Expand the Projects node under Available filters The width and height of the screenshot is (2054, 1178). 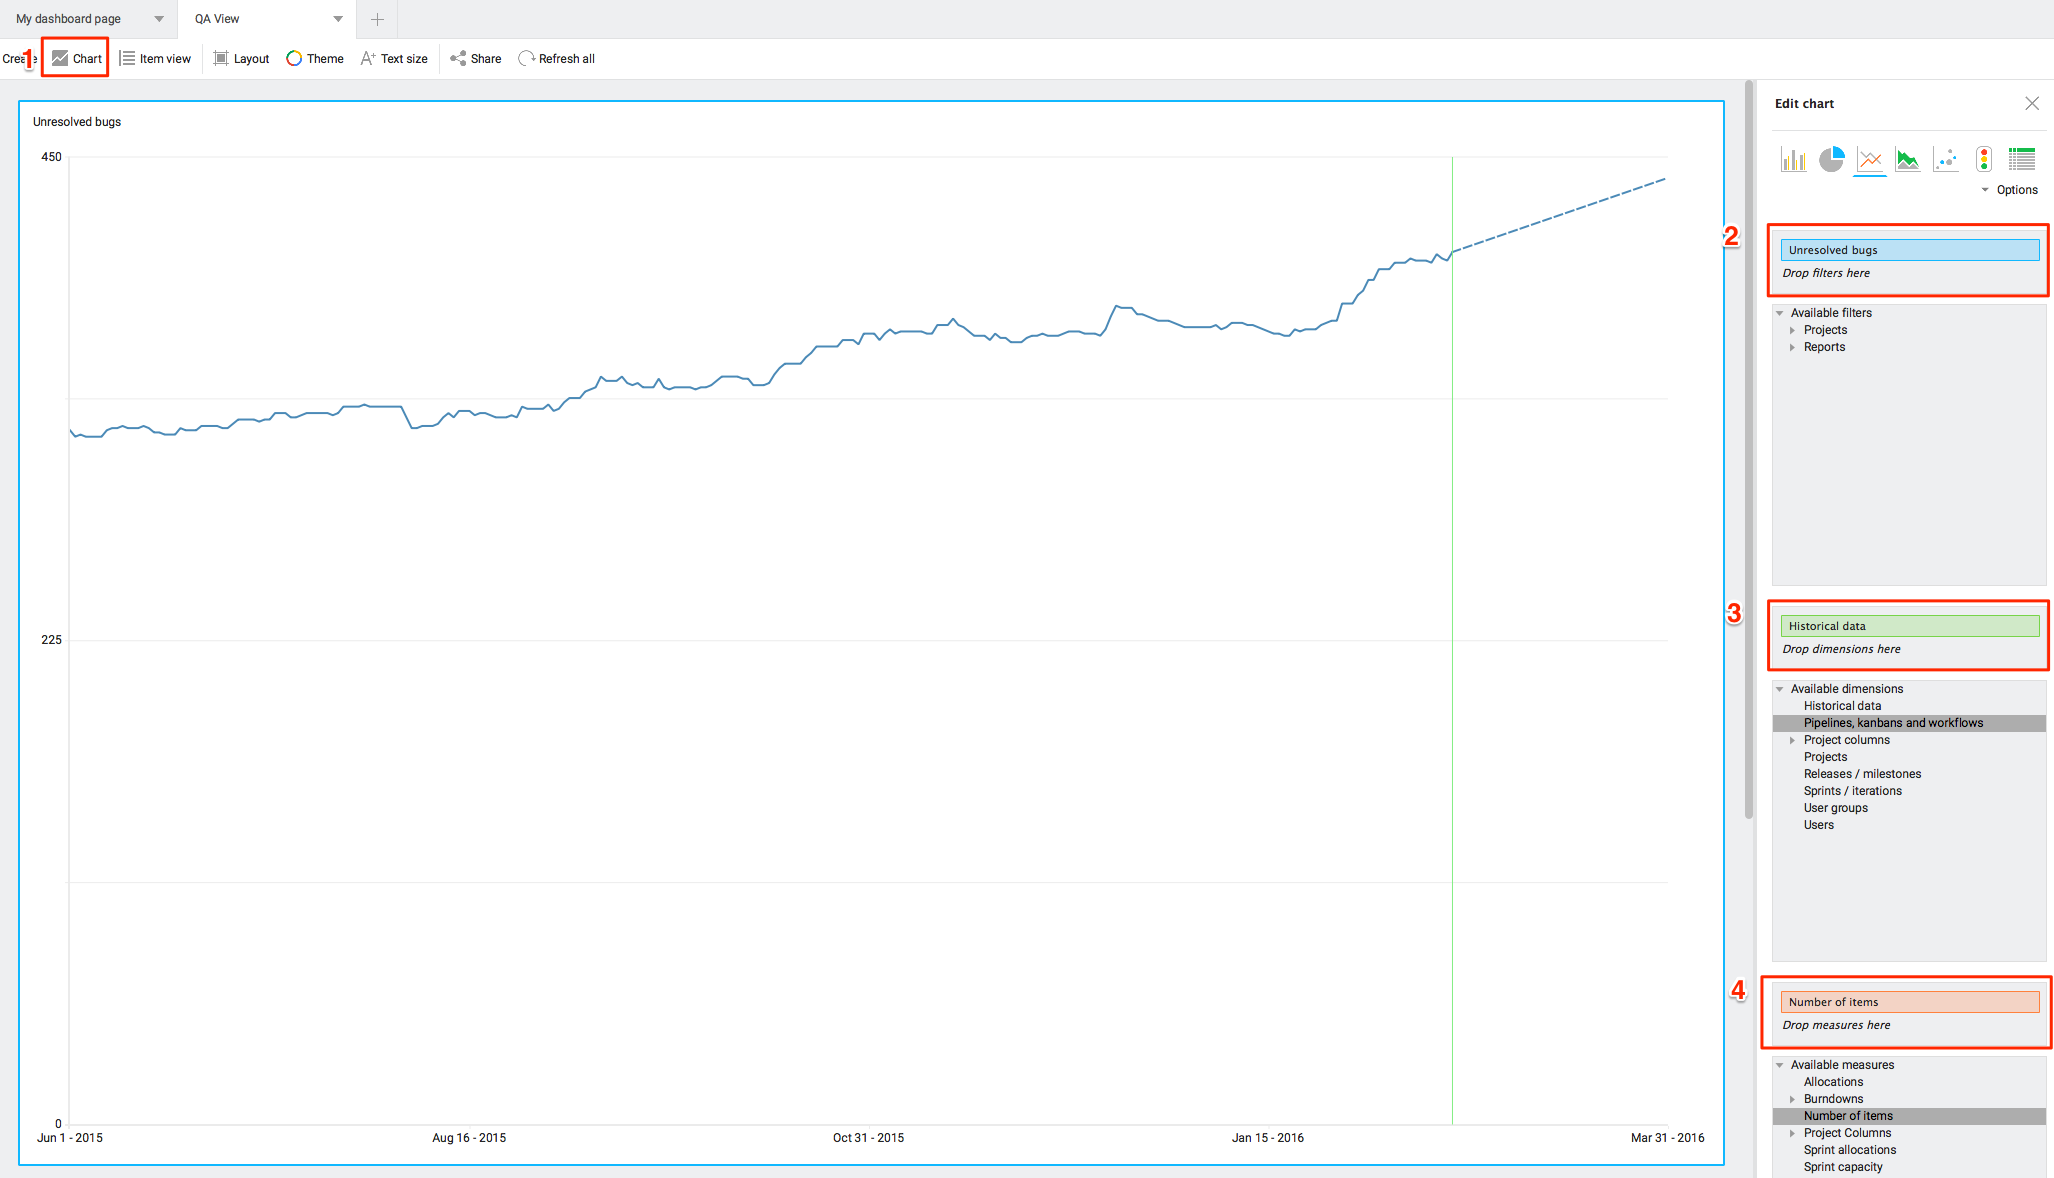[1792, 330]
